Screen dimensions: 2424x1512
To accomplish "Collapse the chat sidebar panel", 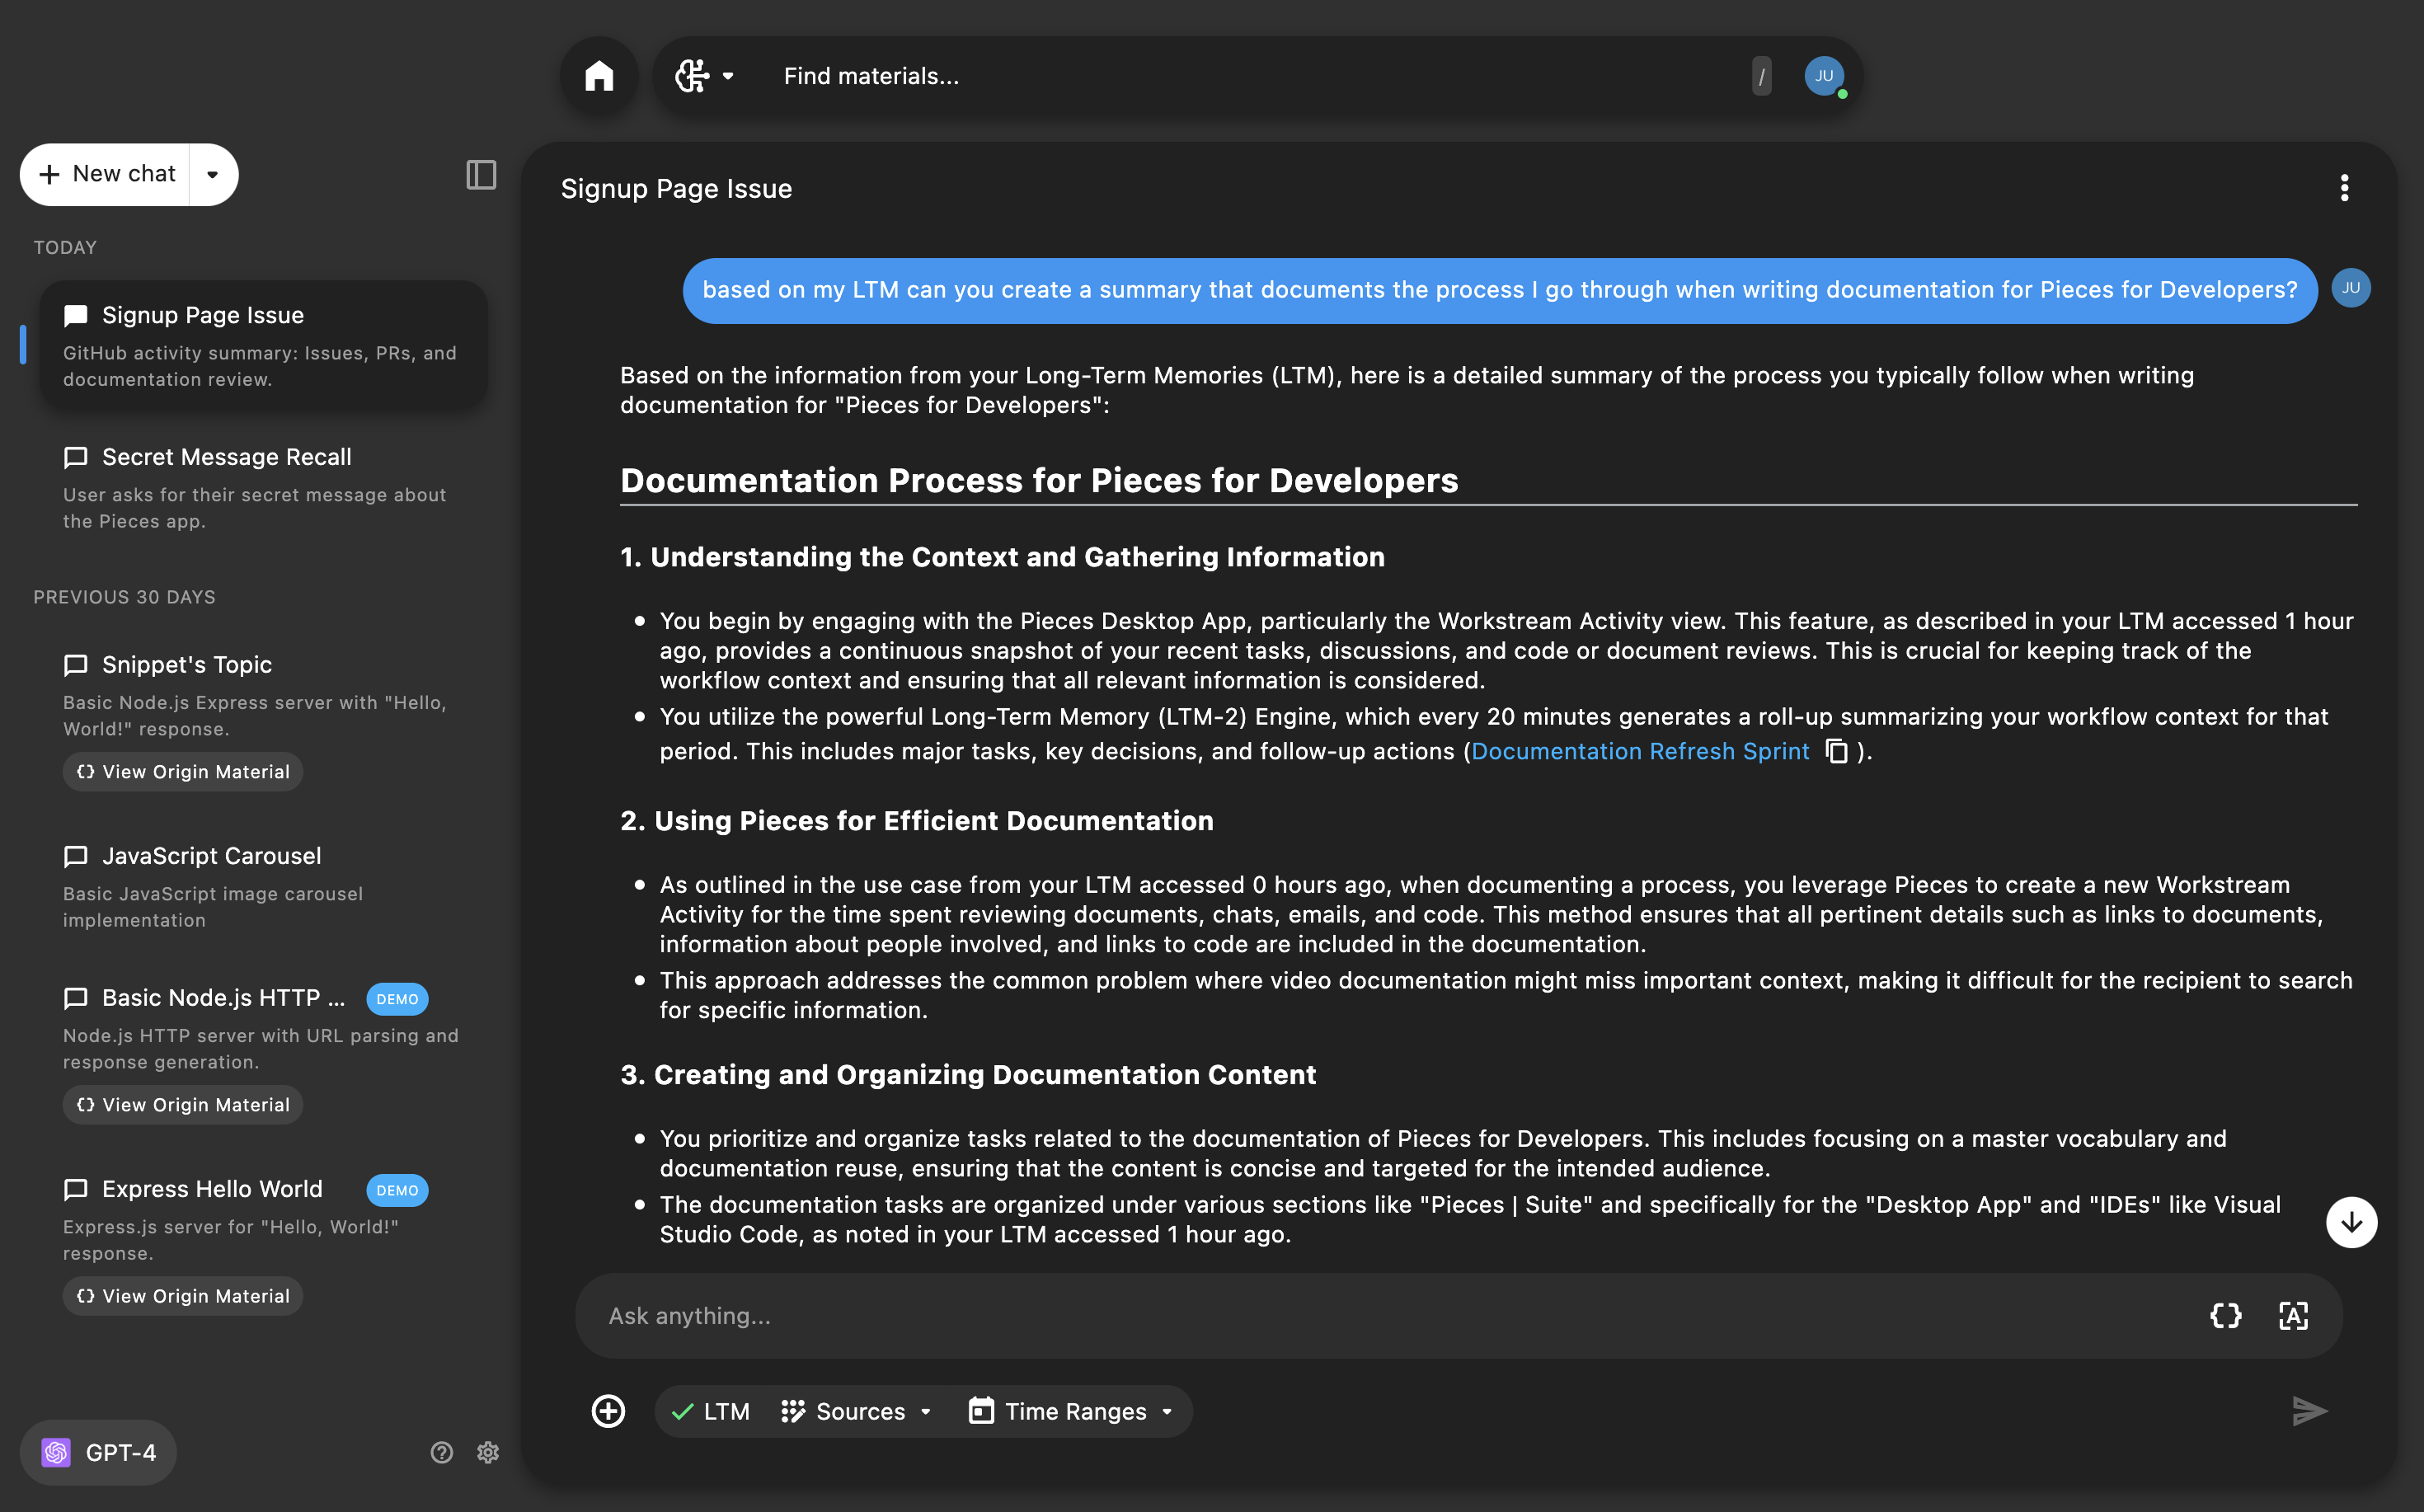I will [481, 175].
